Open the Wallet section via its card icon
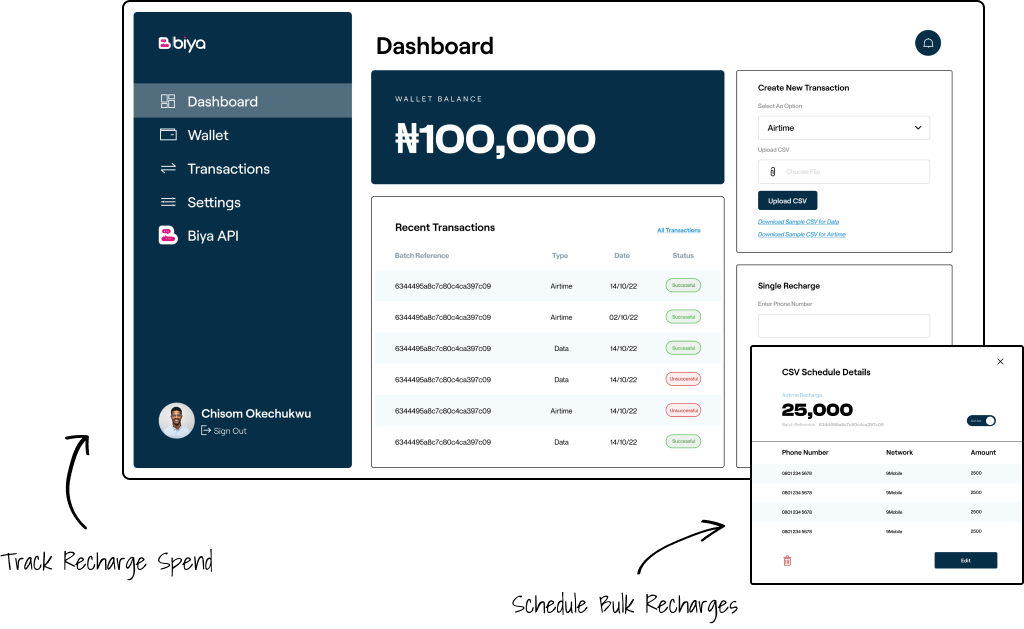The image size is (1024, 629). tap(168, 134)
